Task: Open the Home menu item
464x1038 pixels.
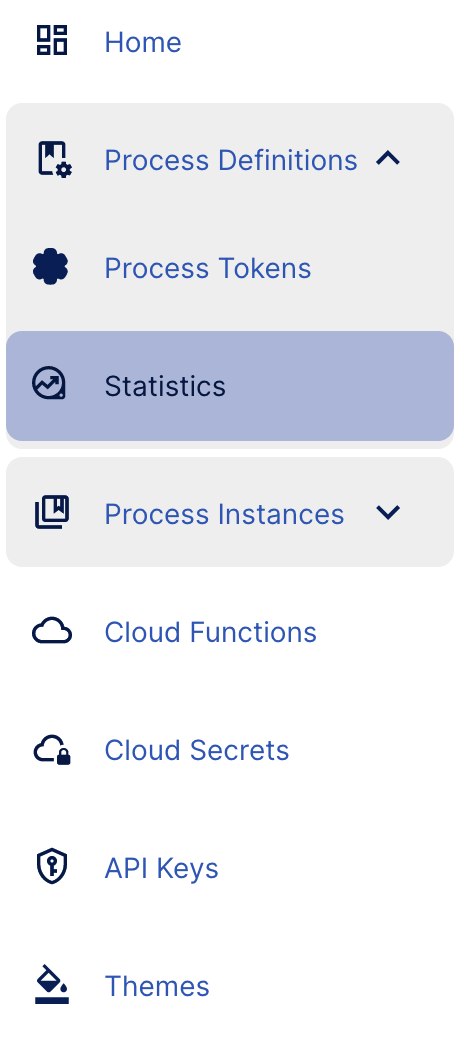Action: 230,42
